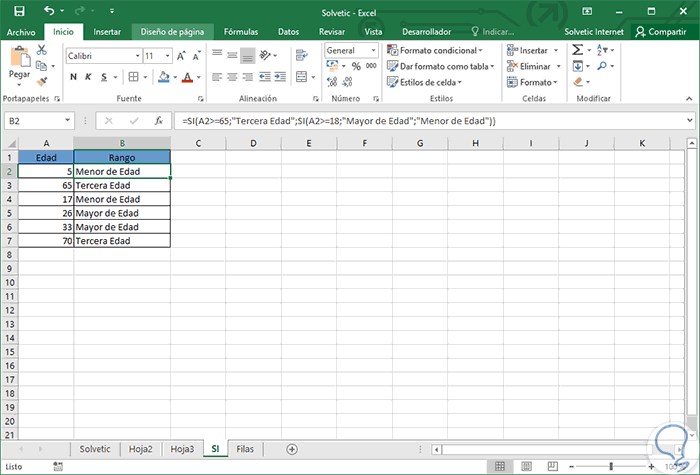Switch to the Insertar ribbon tab
This screenshot has width=700, height=475.
[x=107, y=32]
